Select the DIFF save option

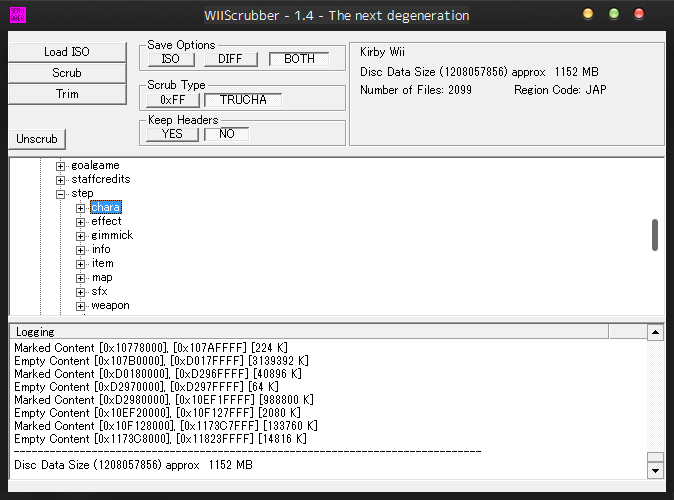[x=231, y=59]
